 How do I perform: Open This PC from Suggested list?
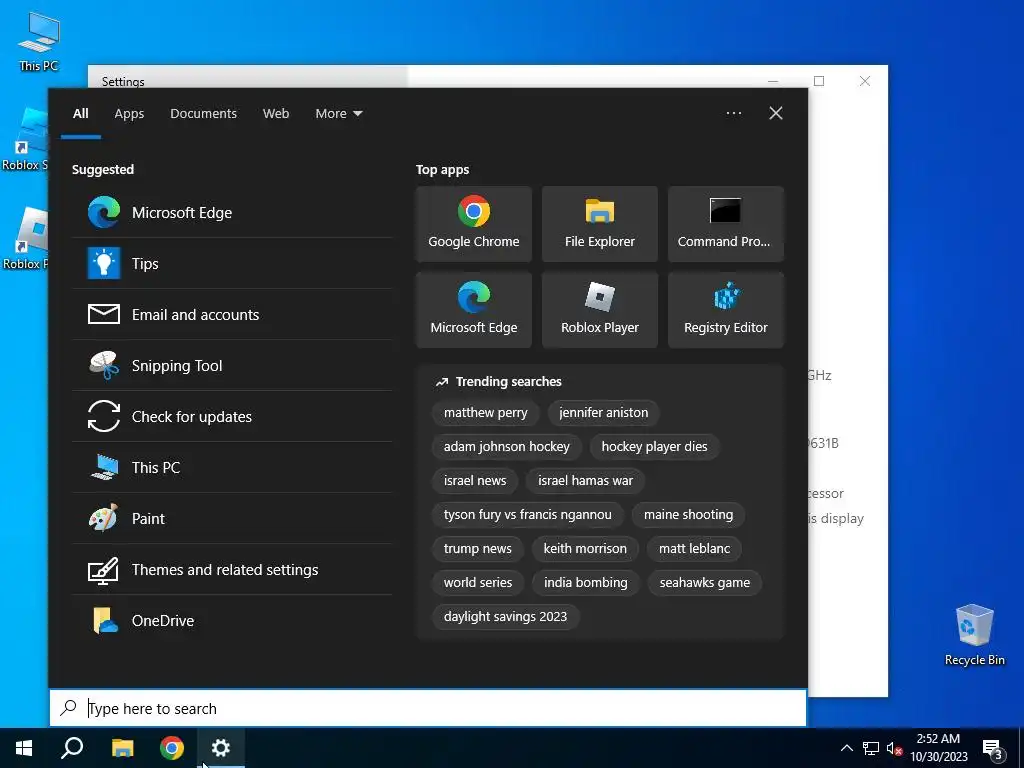click(232, 467)
